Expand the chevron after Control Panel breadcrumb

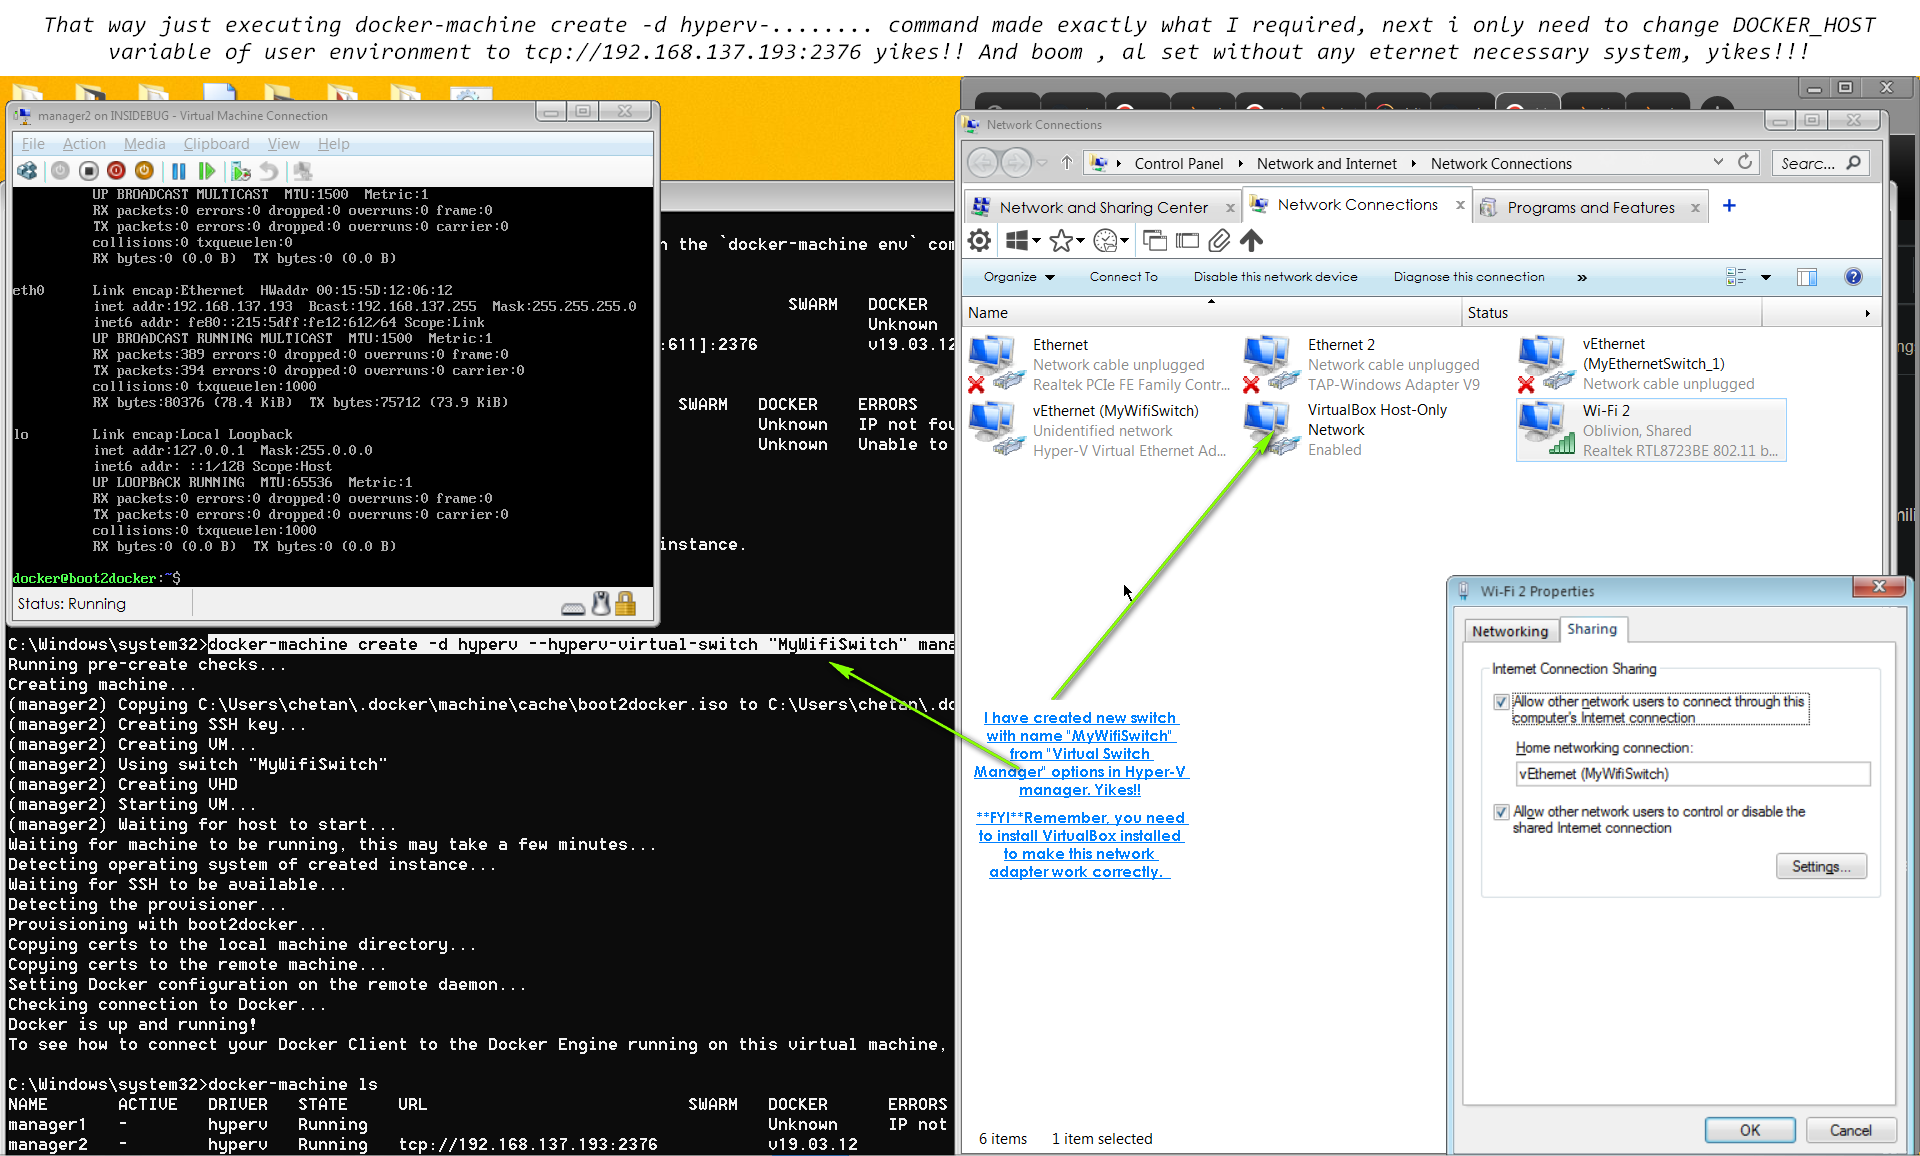pyautogui.click(x=1240, y=163)
